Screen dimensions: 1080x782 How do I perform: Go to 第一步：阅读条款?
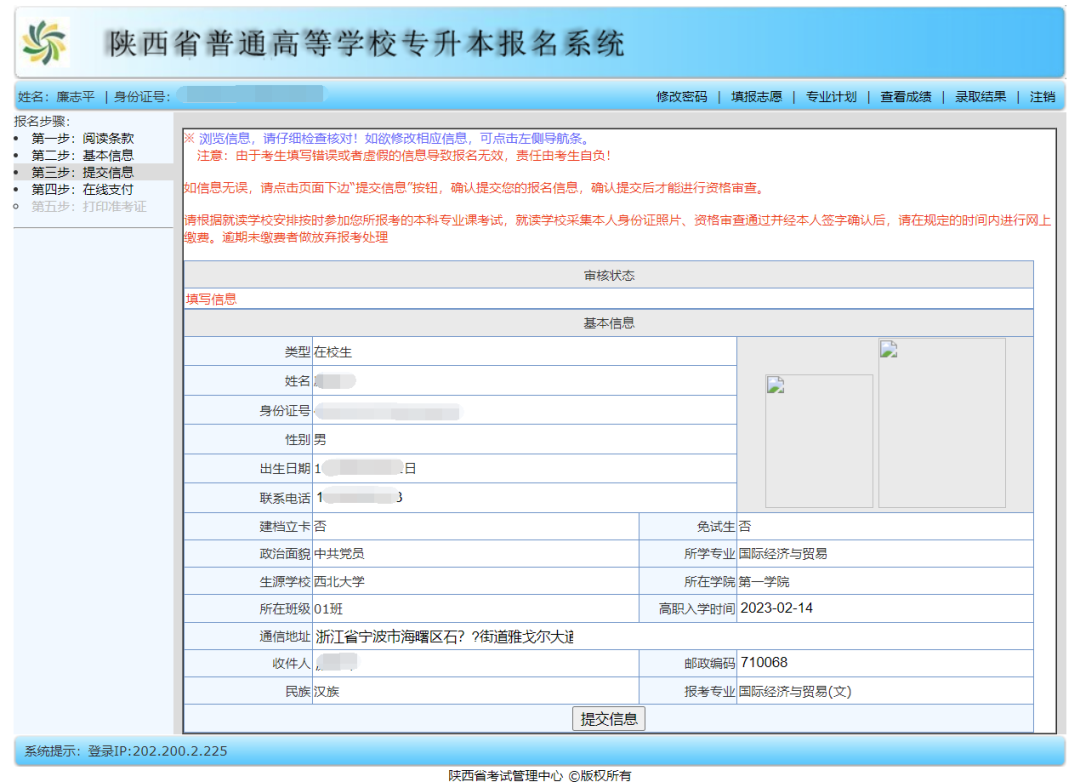82,139
